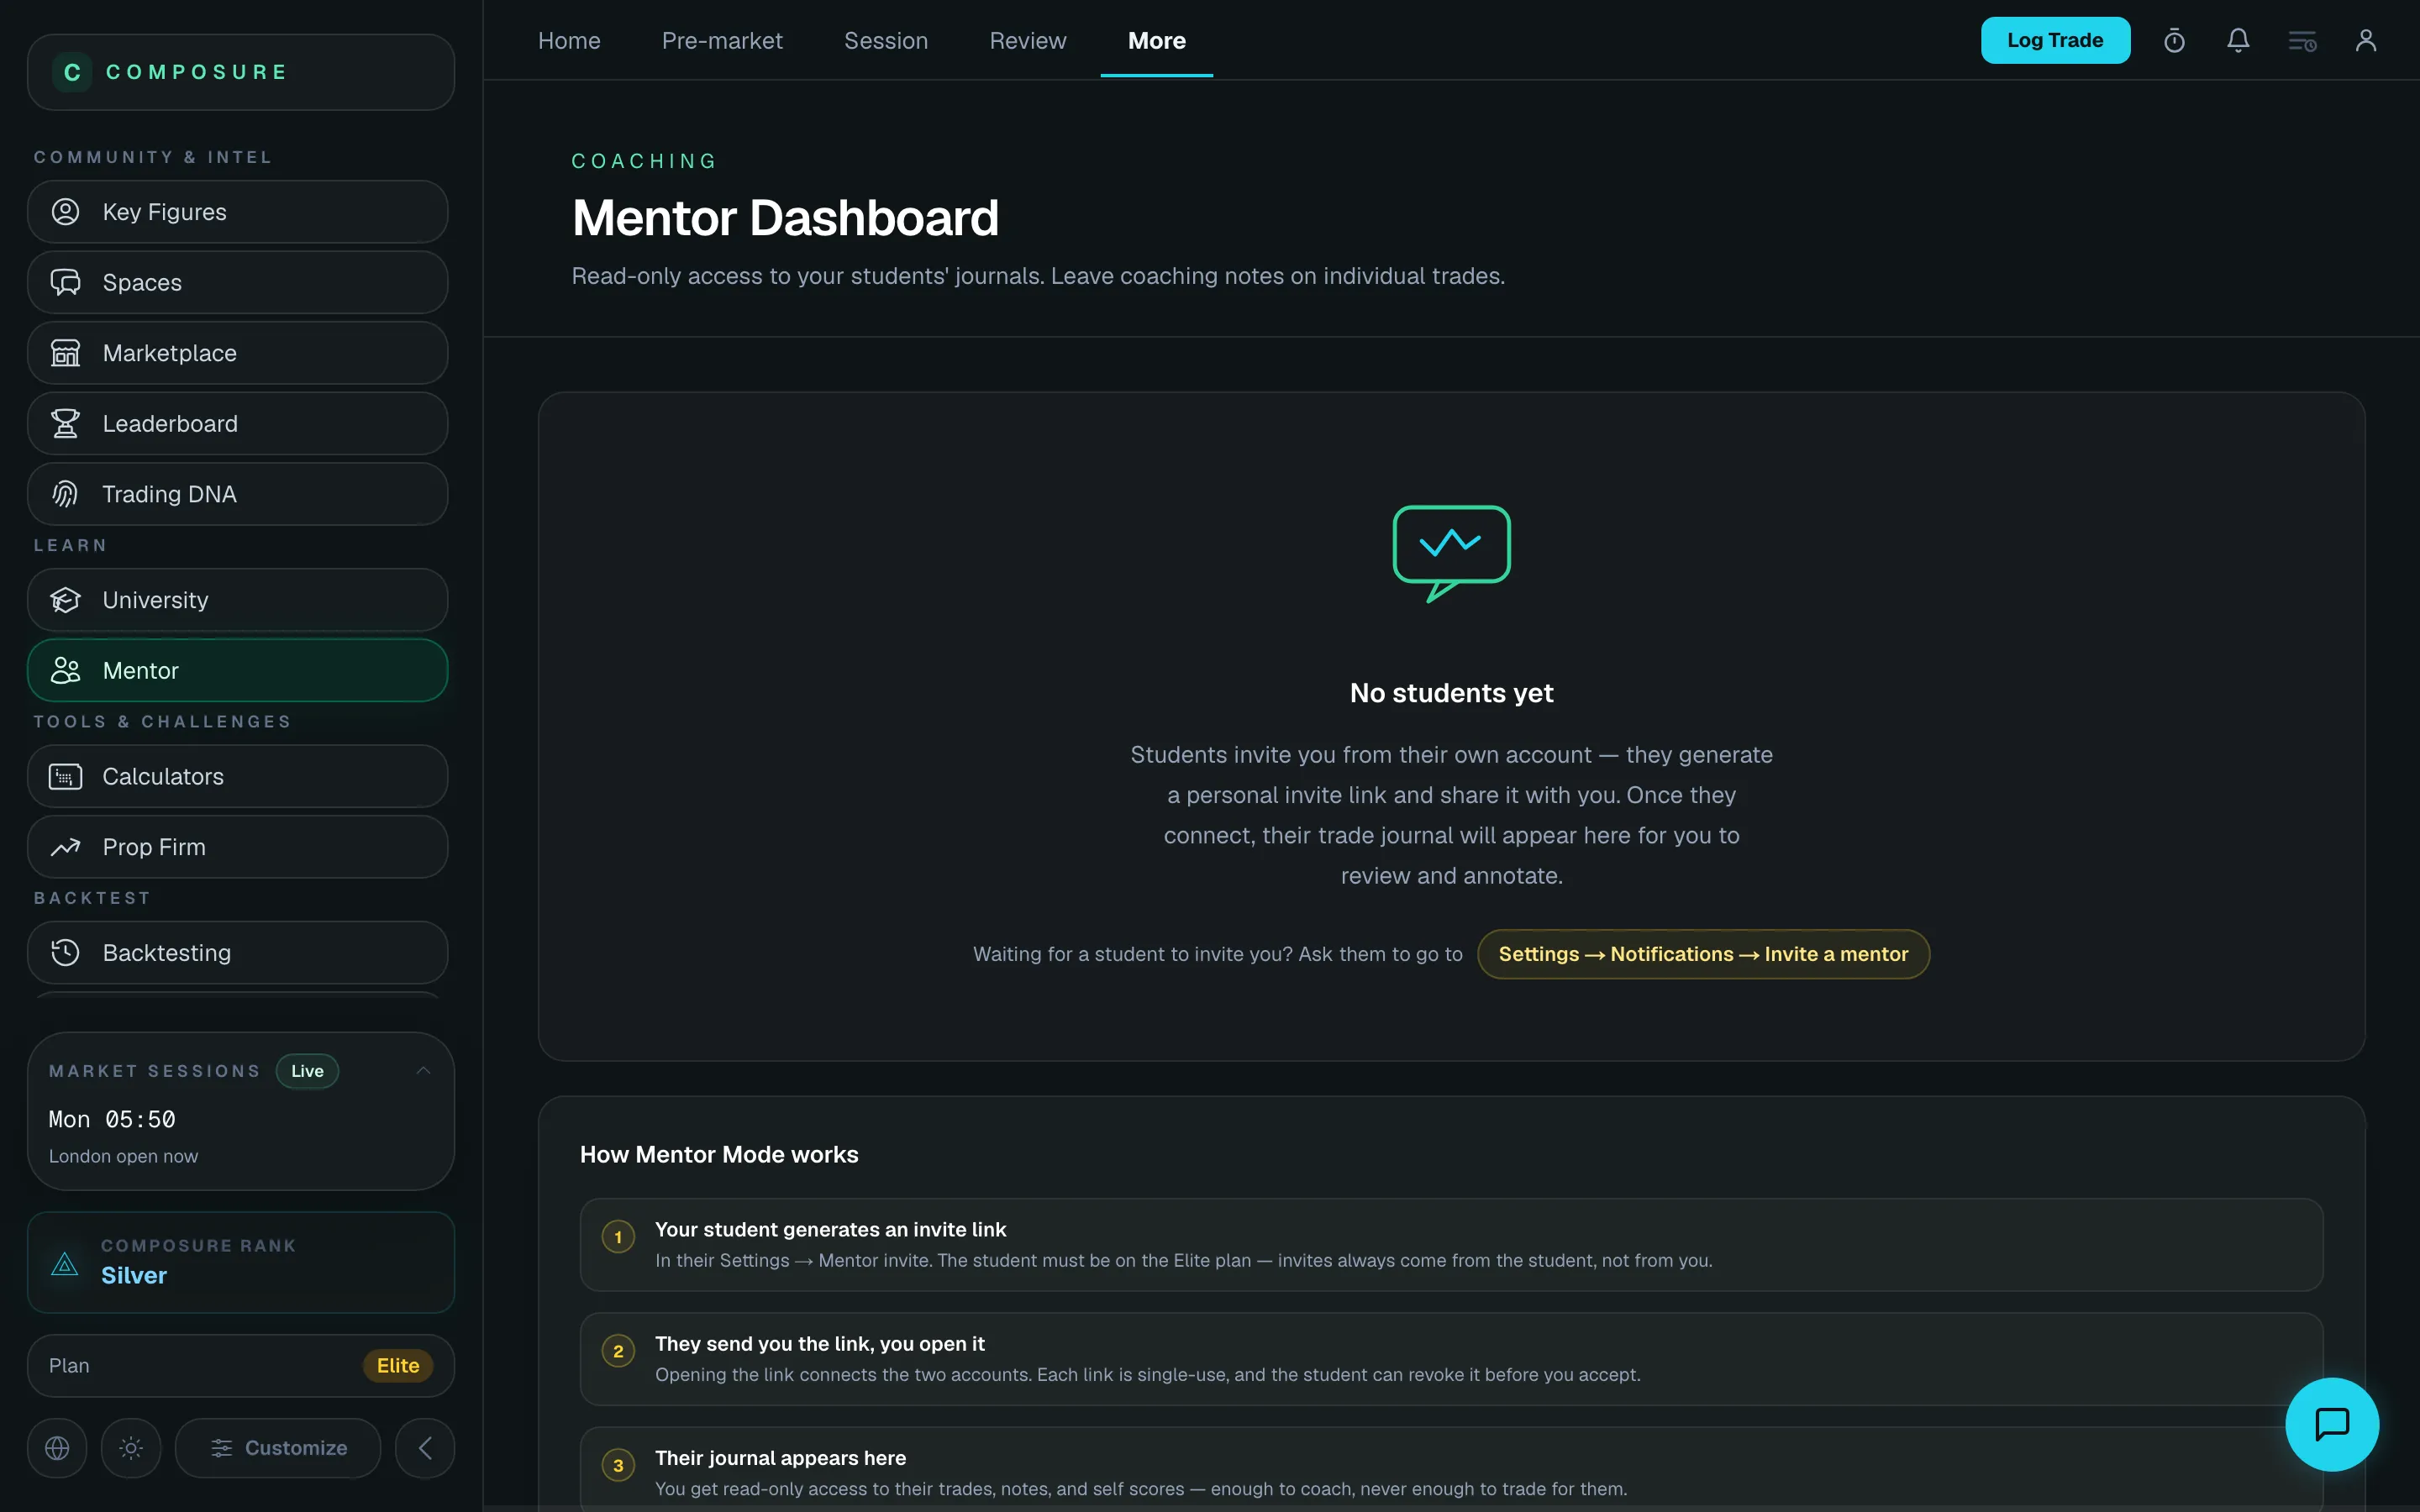
Task: Click the 'No students yet' heading
Action: [1451, 693]
